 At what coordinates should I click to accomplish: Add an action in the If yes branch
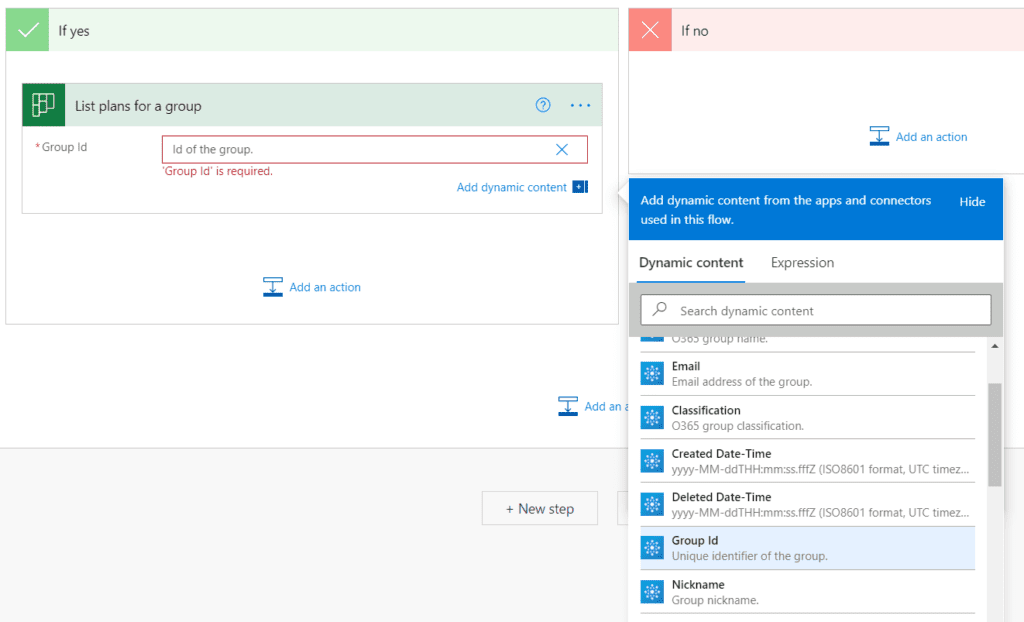(x=312, y=287)
